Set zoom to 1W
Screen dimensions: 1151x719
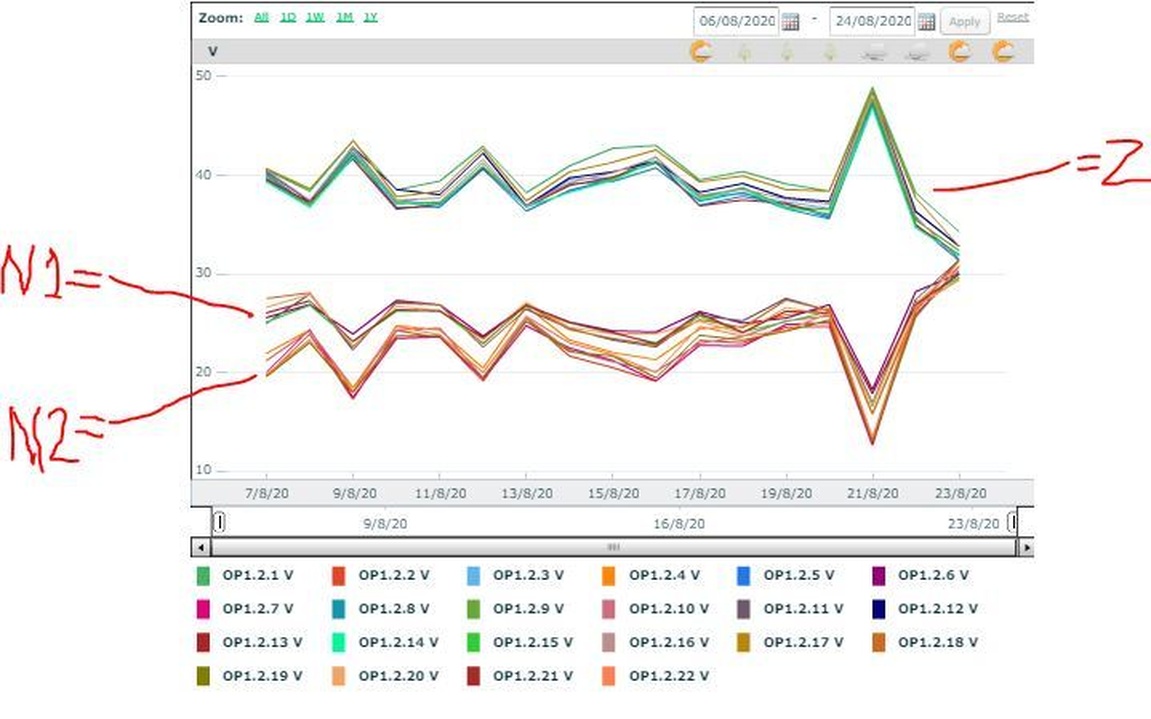(x=315, y=17)
